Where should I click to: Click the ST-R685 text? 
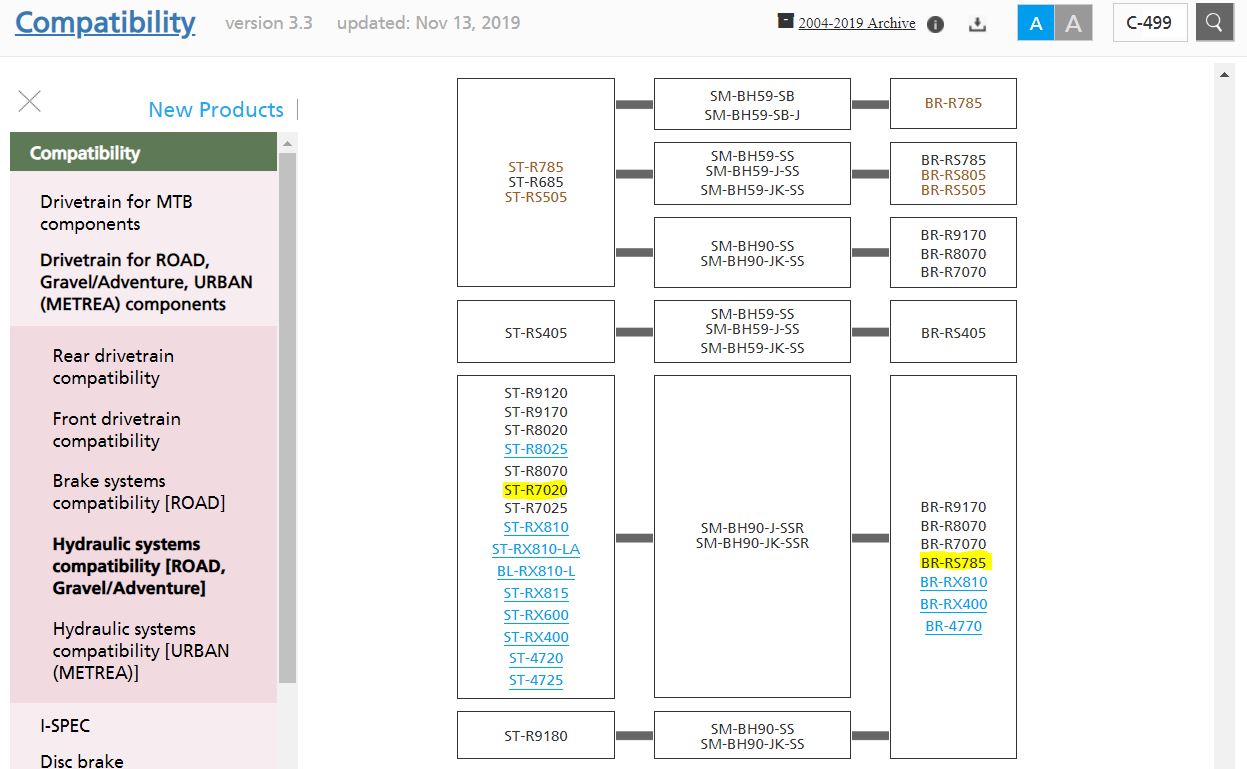(536, 182)
